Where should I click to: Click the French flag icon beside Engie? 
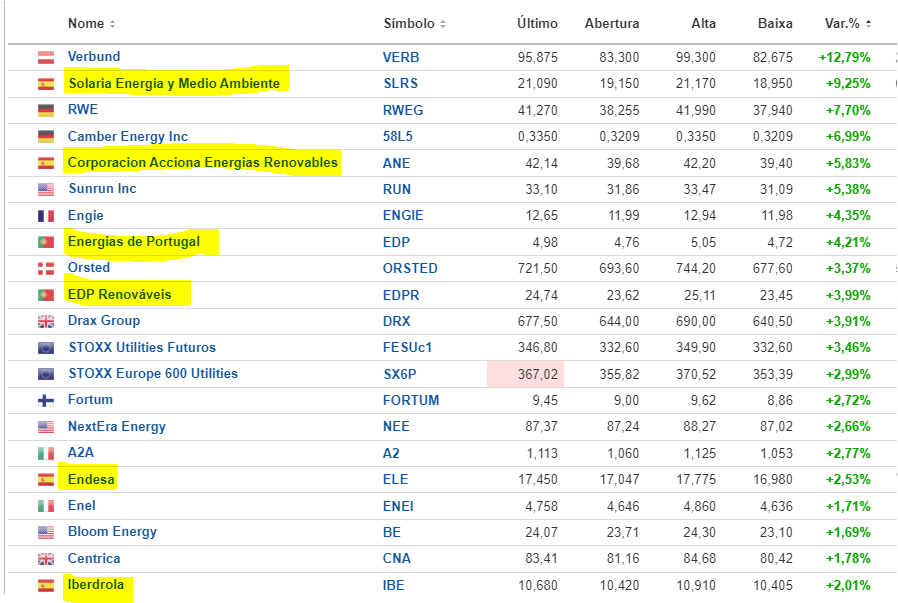coord(46,216)
